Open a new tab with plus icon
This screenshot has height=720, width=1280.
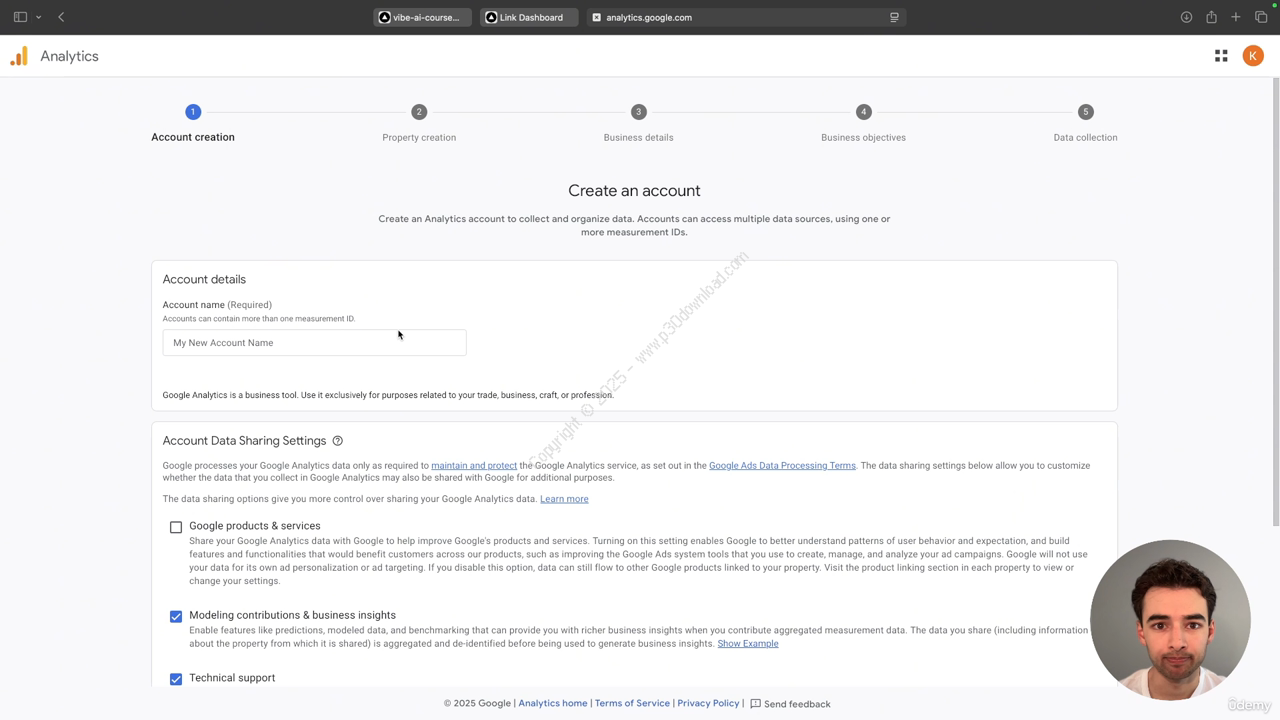(1236, 17)
